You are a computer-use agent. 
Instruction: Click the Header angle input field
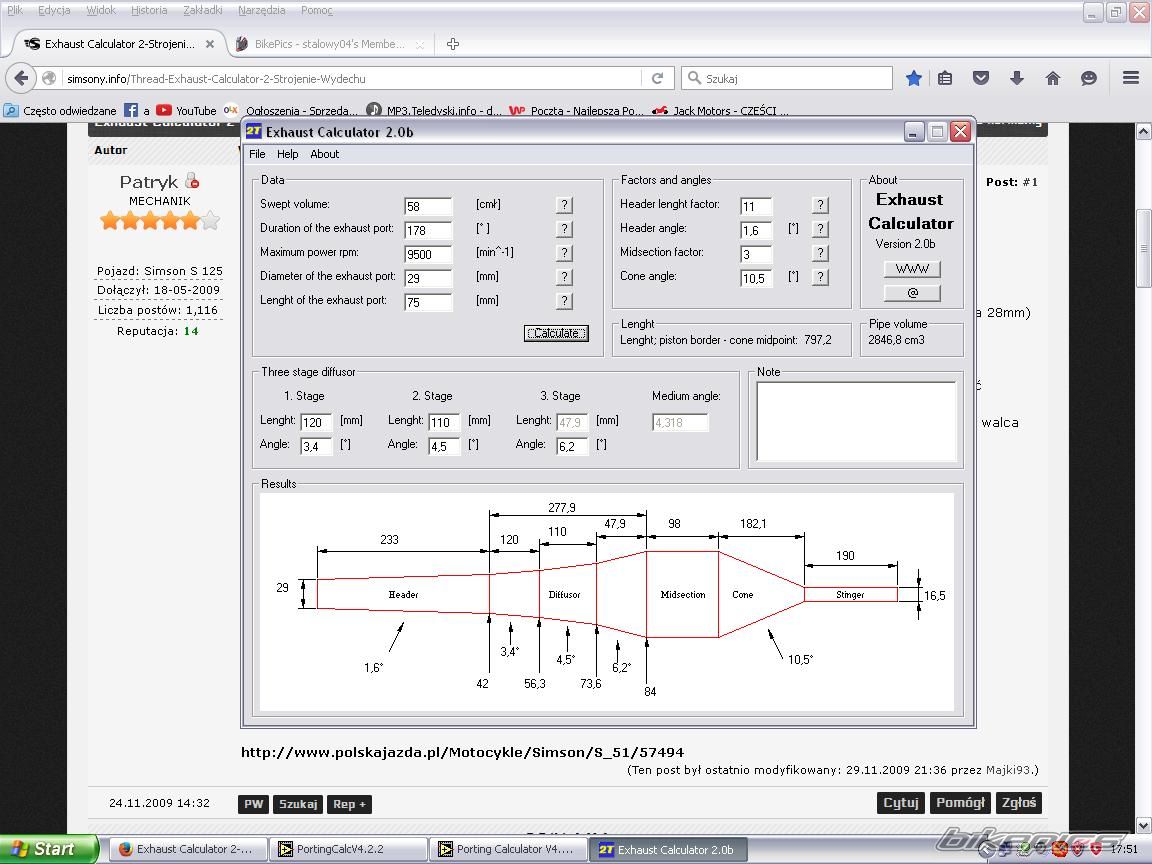756,230
